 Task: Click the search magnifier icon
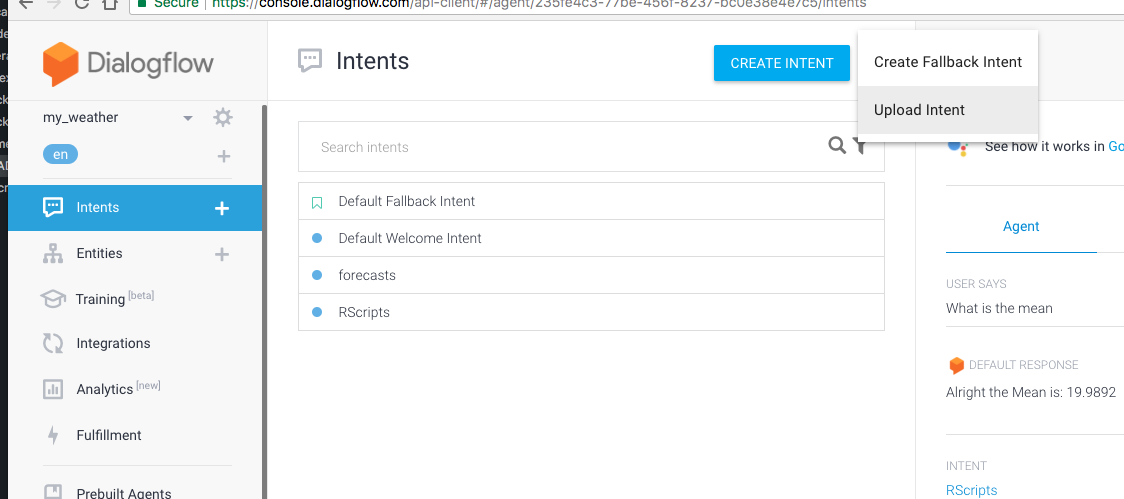(837, 146)
